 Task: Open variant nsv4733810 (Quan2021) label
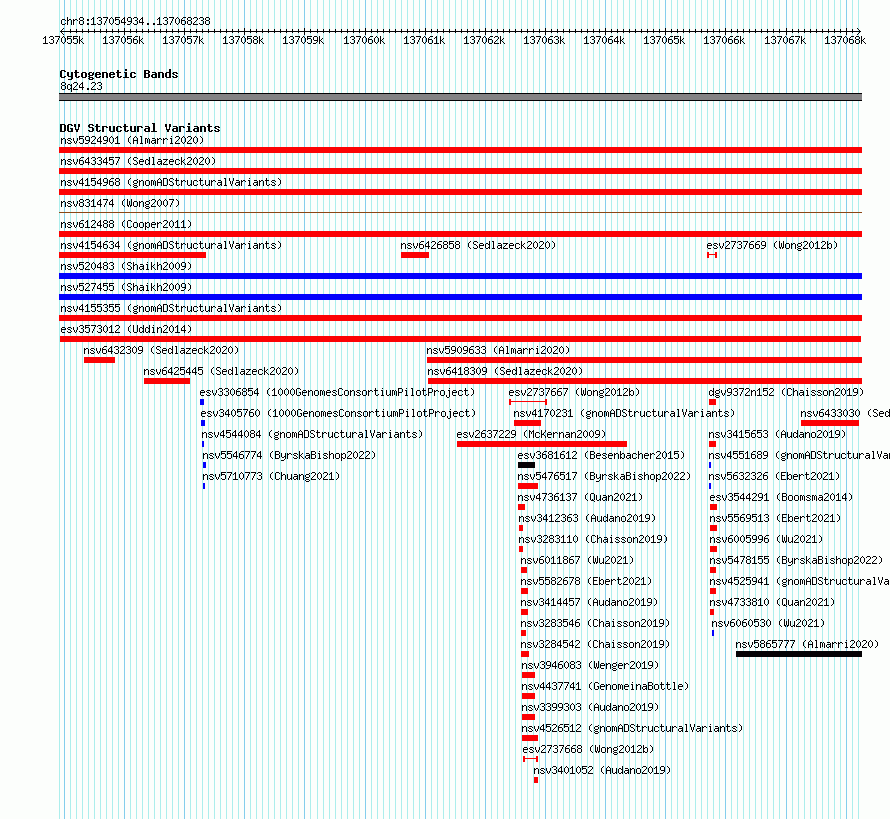pyautogui.click(x=773, y=602)
